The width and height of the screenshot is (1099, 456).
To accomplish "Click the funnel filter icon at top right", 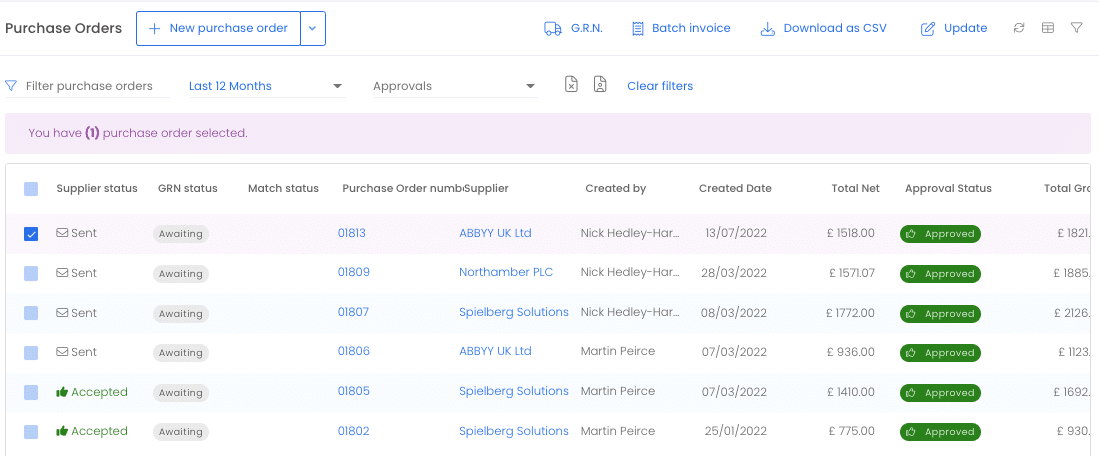I will click(1077, 28).
